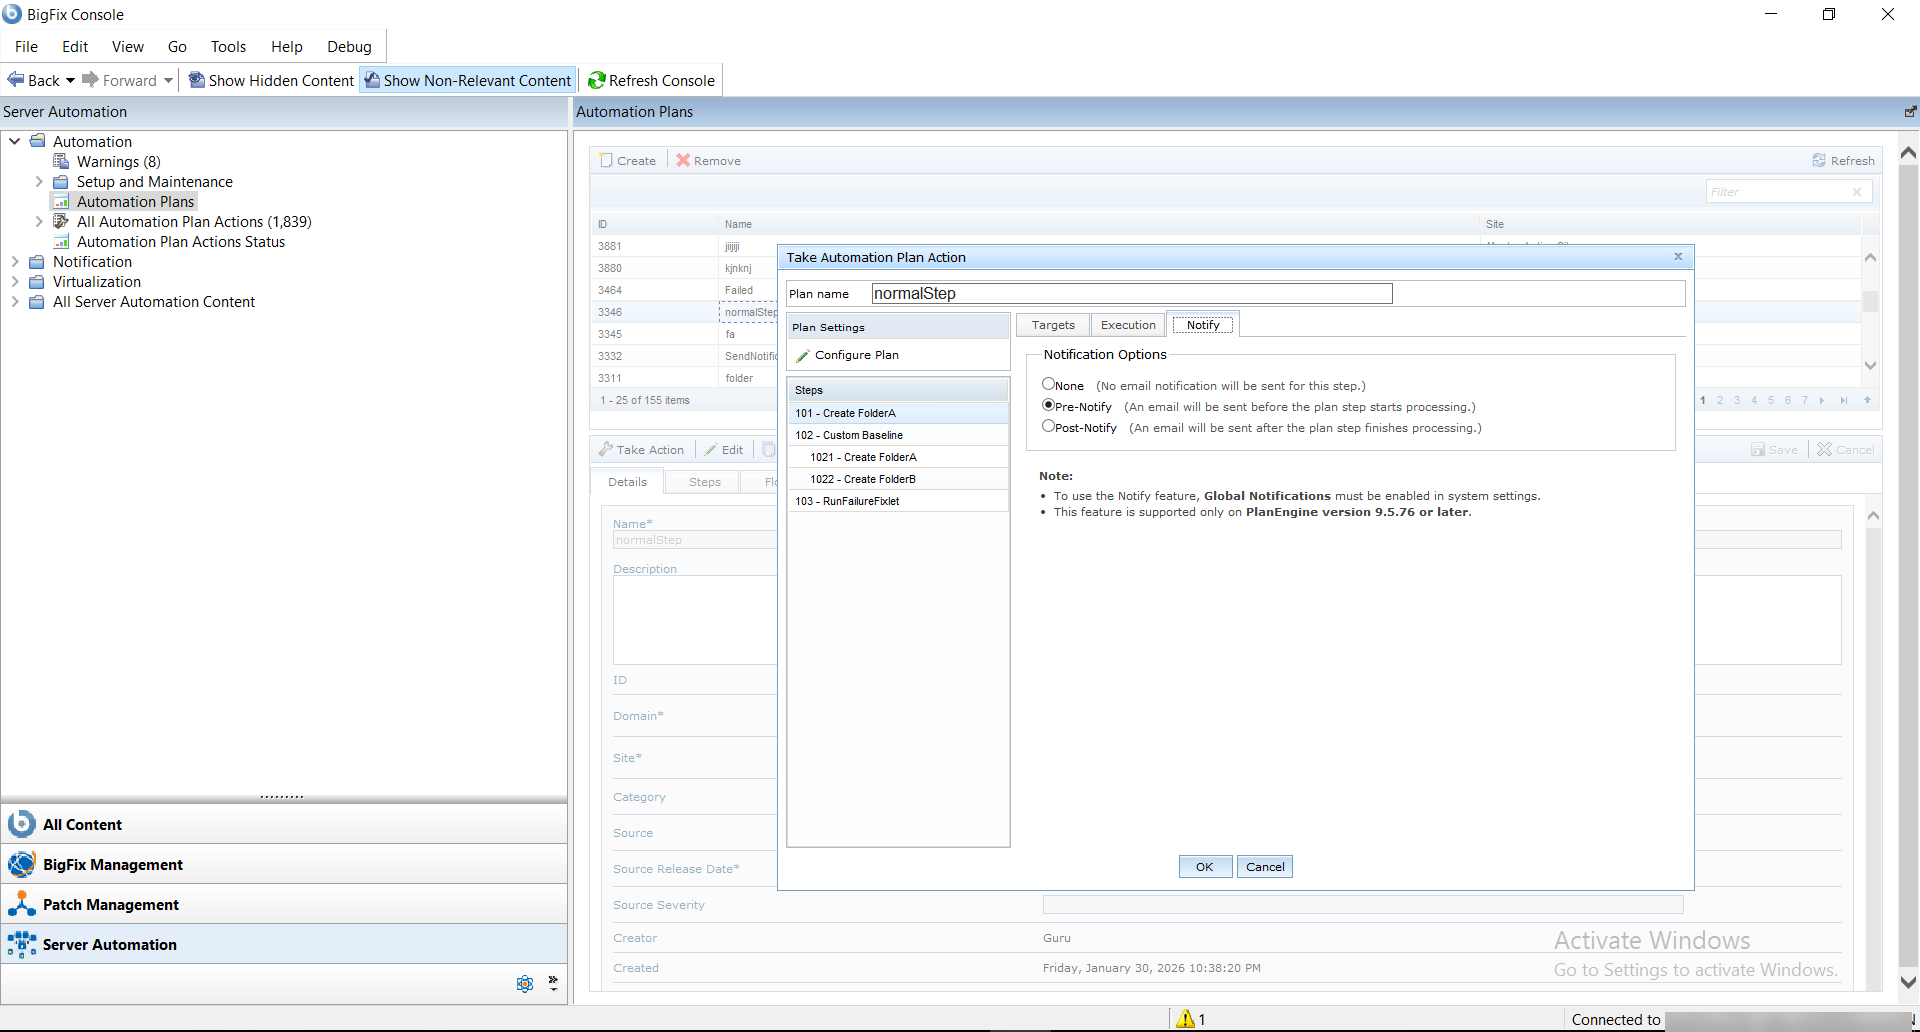
Task: Click the Back arrow icon
Action: (x=16, y=80)
